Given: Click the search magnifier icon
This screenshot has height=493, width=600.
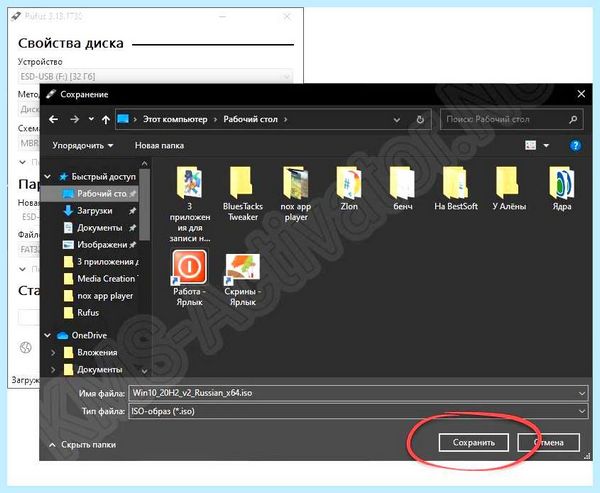Looking at the screenshot, I should [x=573, y=119].
